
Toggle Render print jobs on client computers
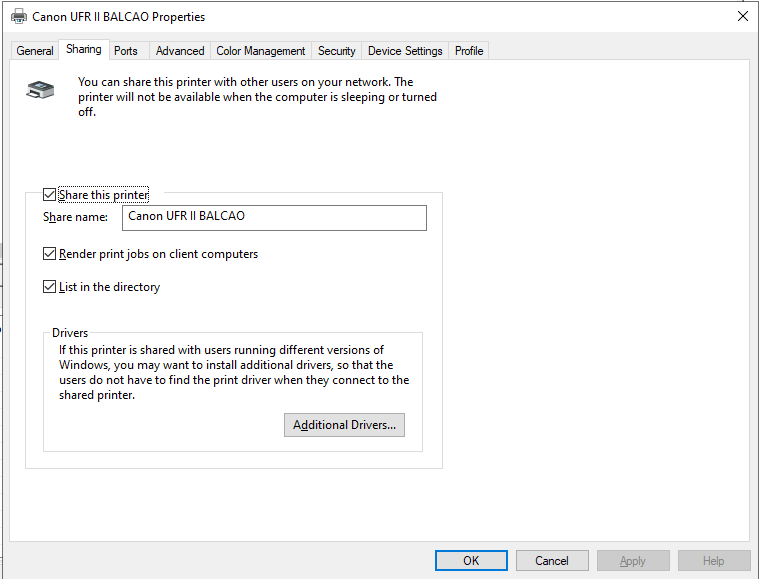point(49,254)
